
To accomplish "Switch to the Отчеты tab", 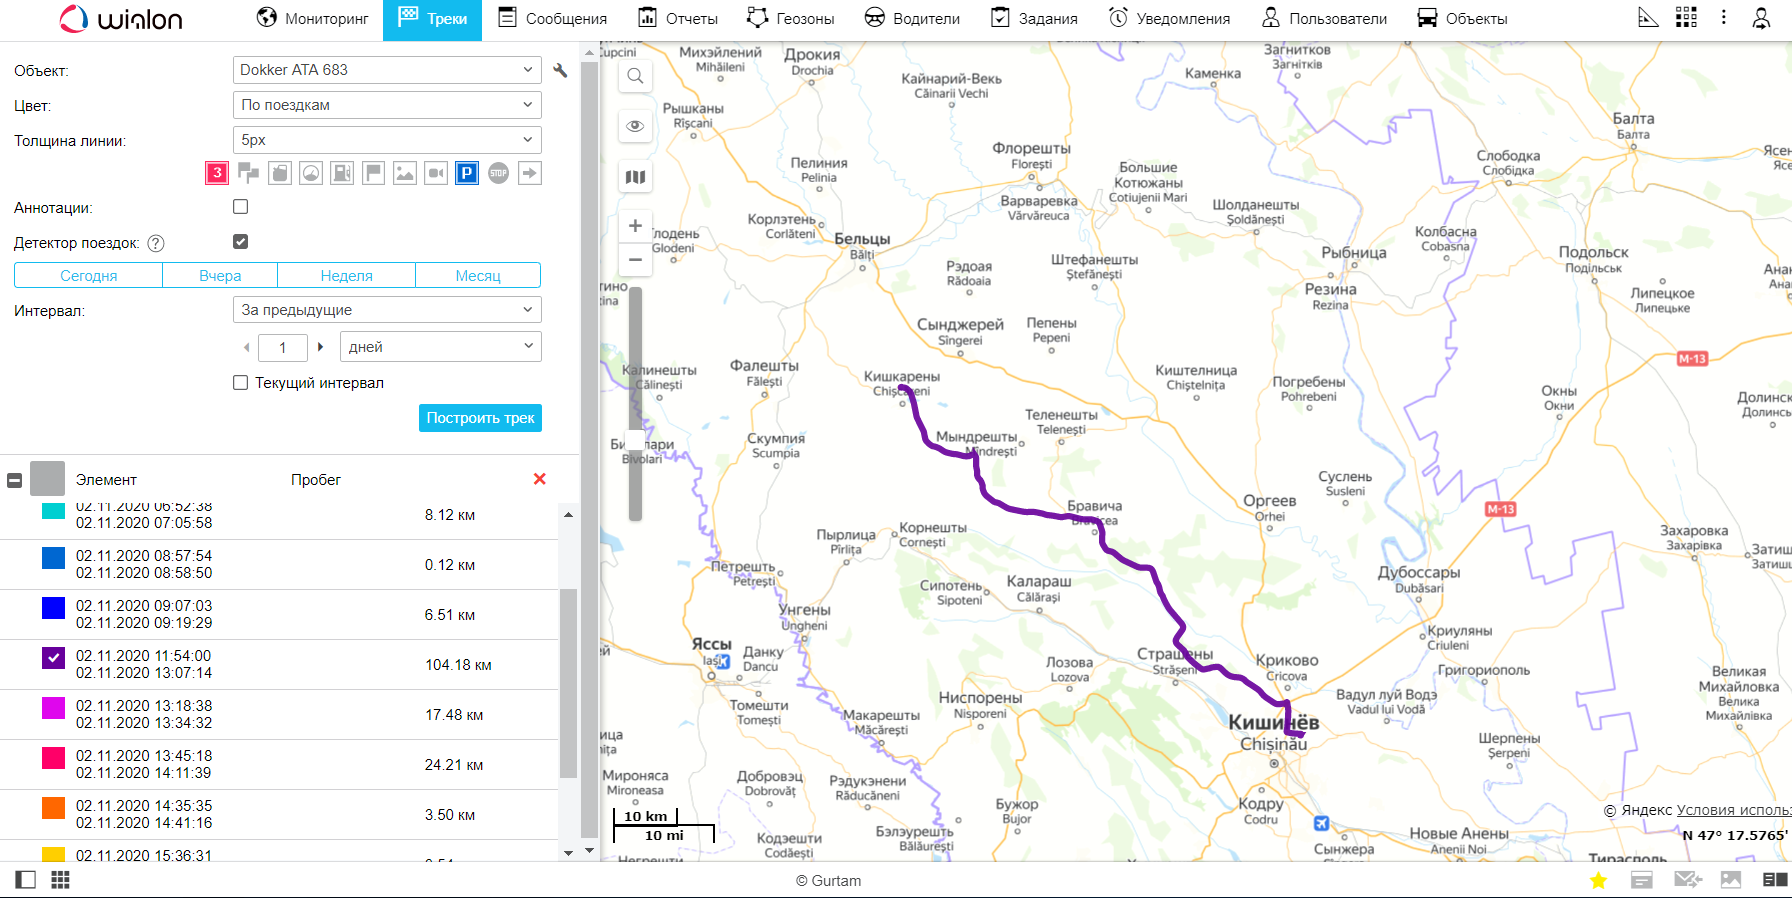I will pos(678,19).
